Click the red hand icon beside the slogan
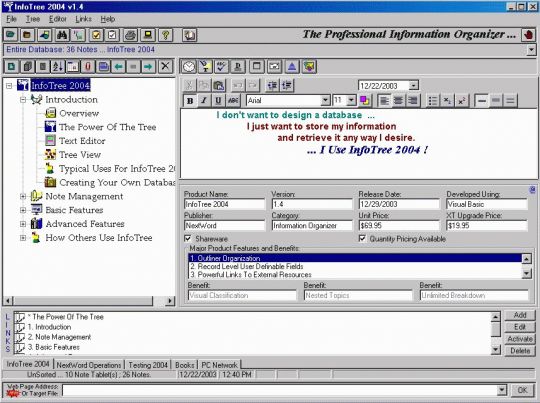540x403 pixels. [528, 35]
